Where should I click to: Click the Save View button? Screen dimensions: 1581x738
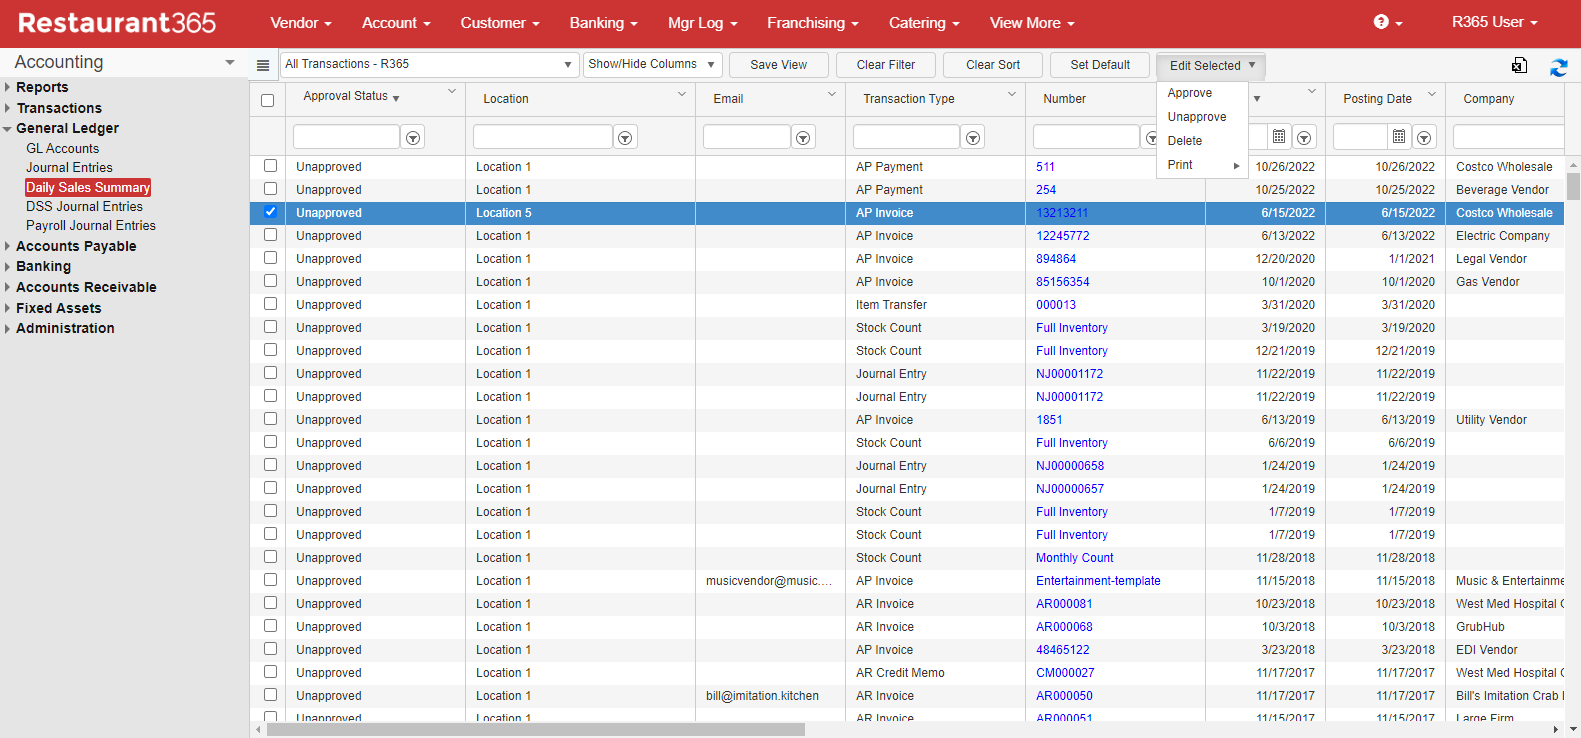point(779,65)
